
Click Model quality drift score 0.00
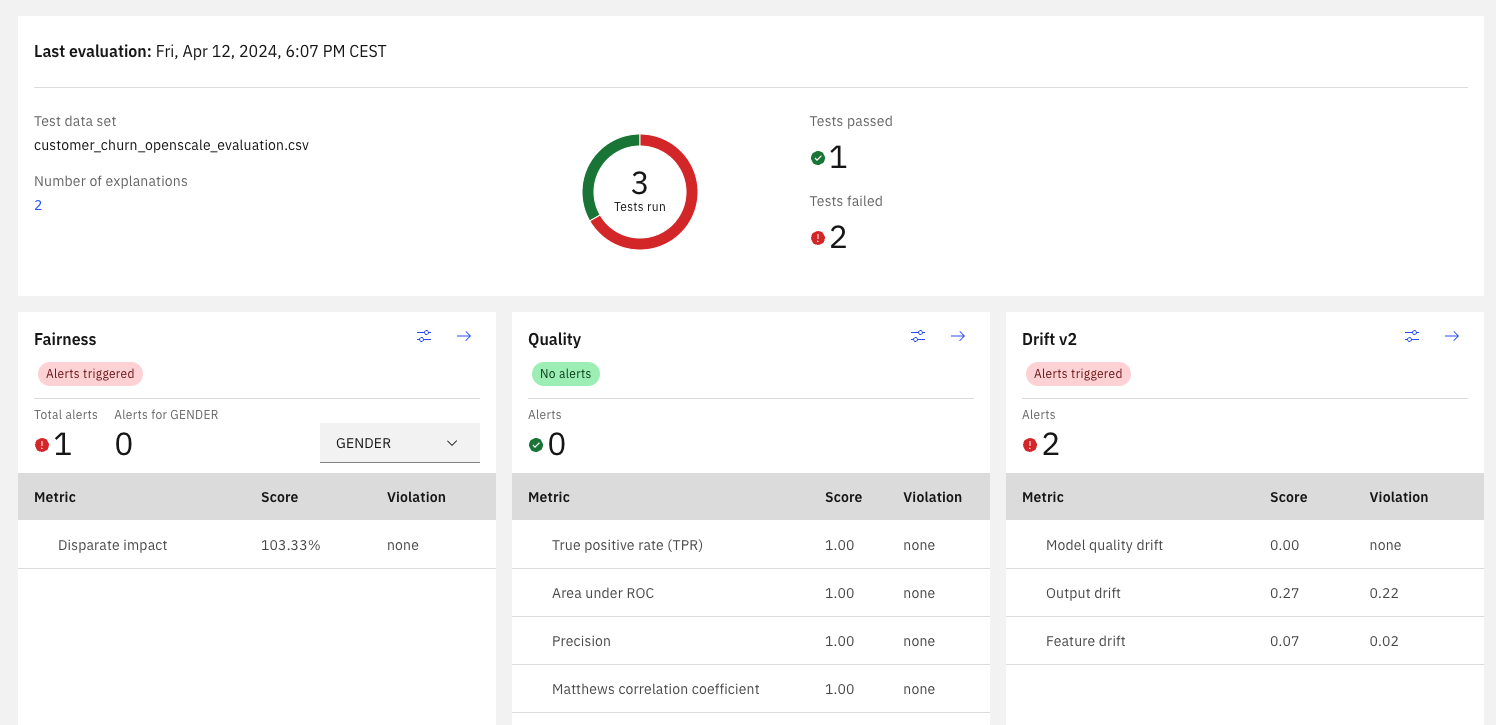pos(1284,545)
